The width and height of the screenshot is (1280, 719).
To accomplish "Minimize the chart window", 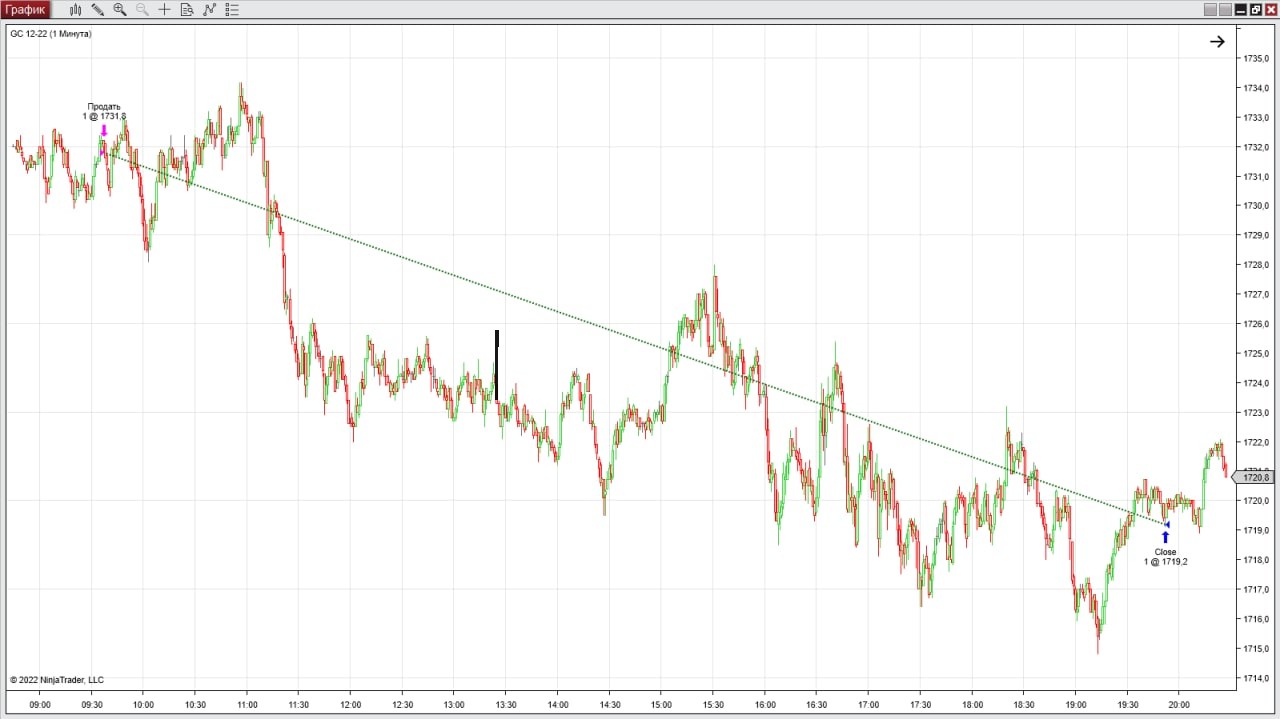I will [x=1240, y=10].
